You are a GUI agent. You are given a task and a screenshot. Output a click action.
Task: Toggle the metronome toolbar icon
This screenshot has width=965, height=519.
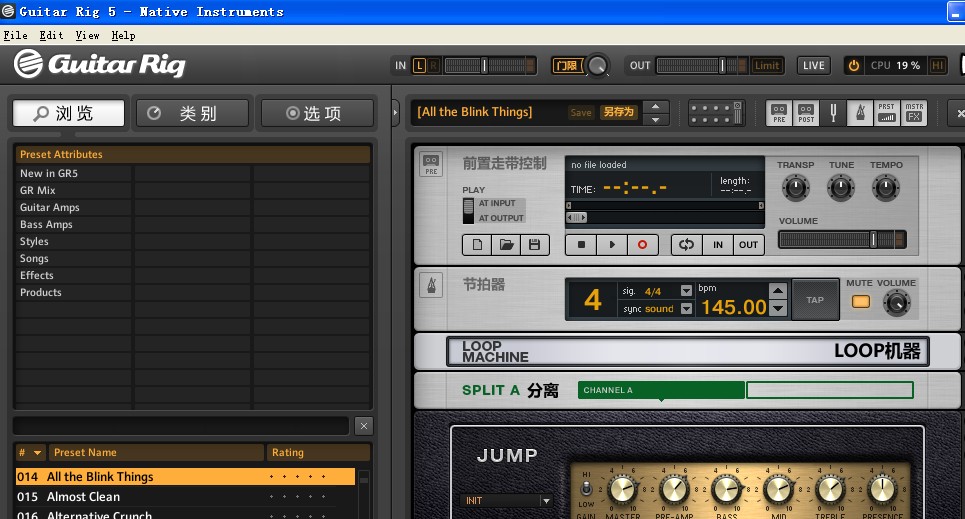(860, 113)
